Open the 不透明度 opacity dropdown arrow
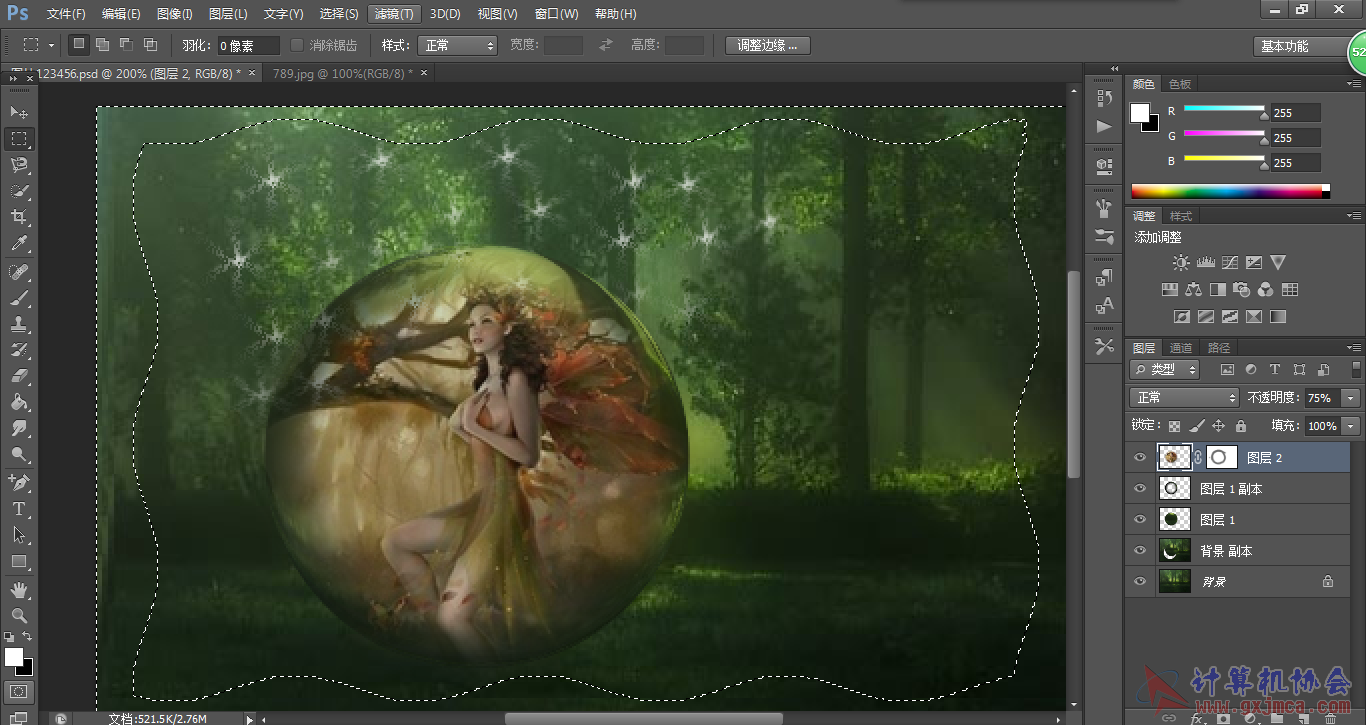This screenshot has height=725, width=1366. click(1352, 398)
